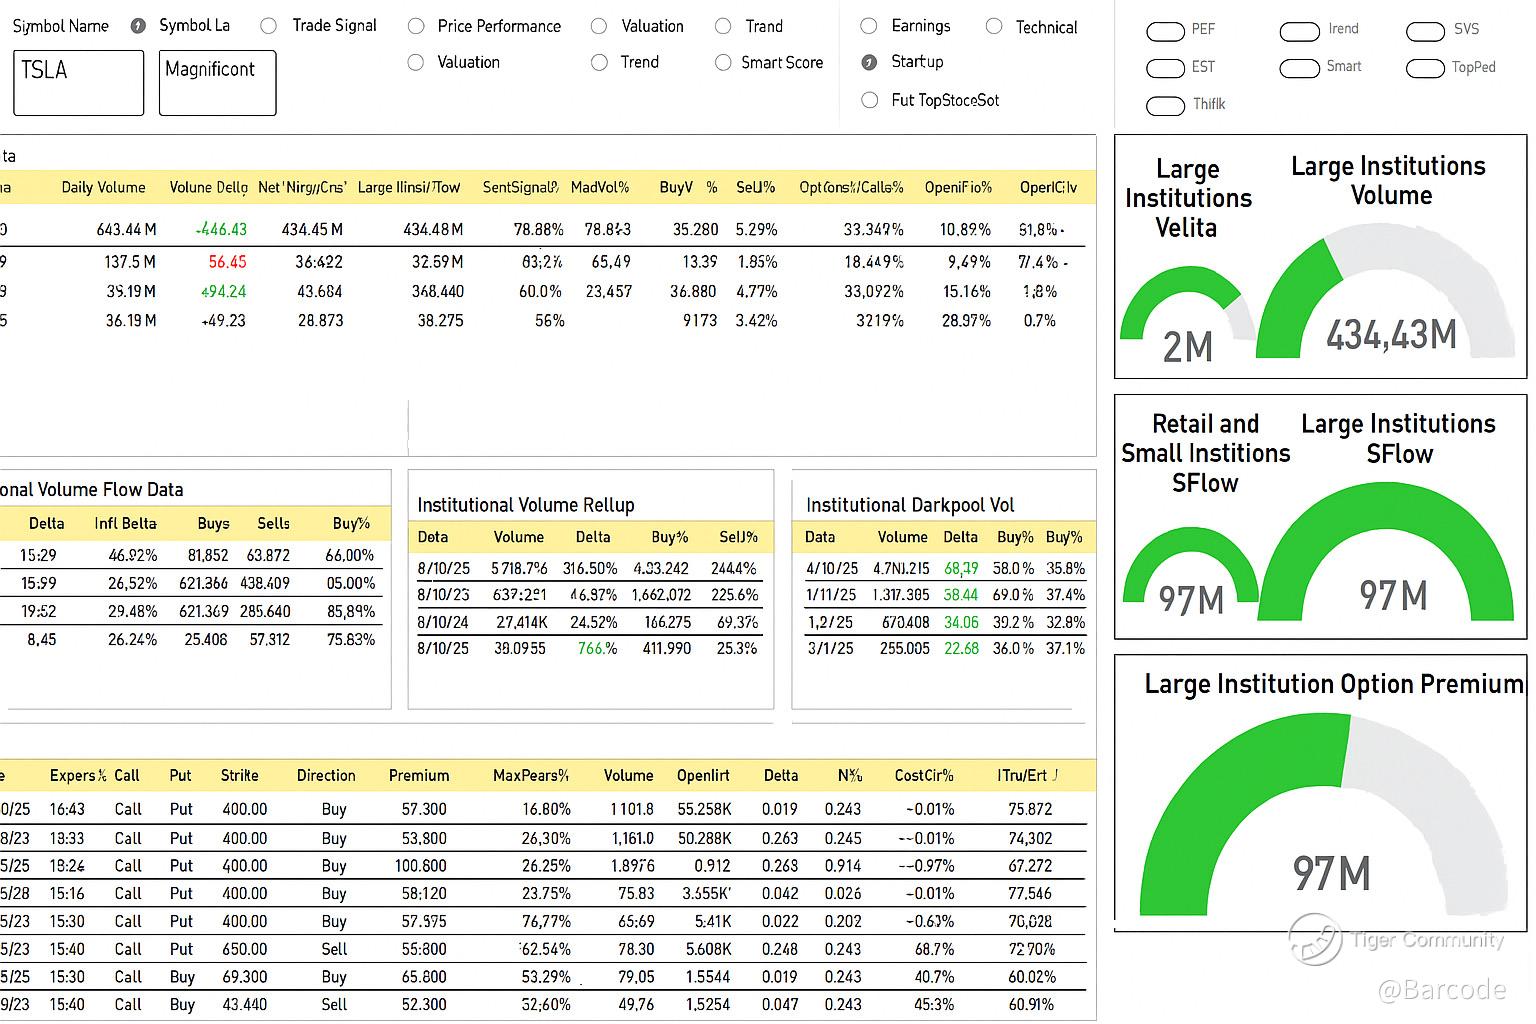Toggle the PEF pill switch

coord(1165,31)
